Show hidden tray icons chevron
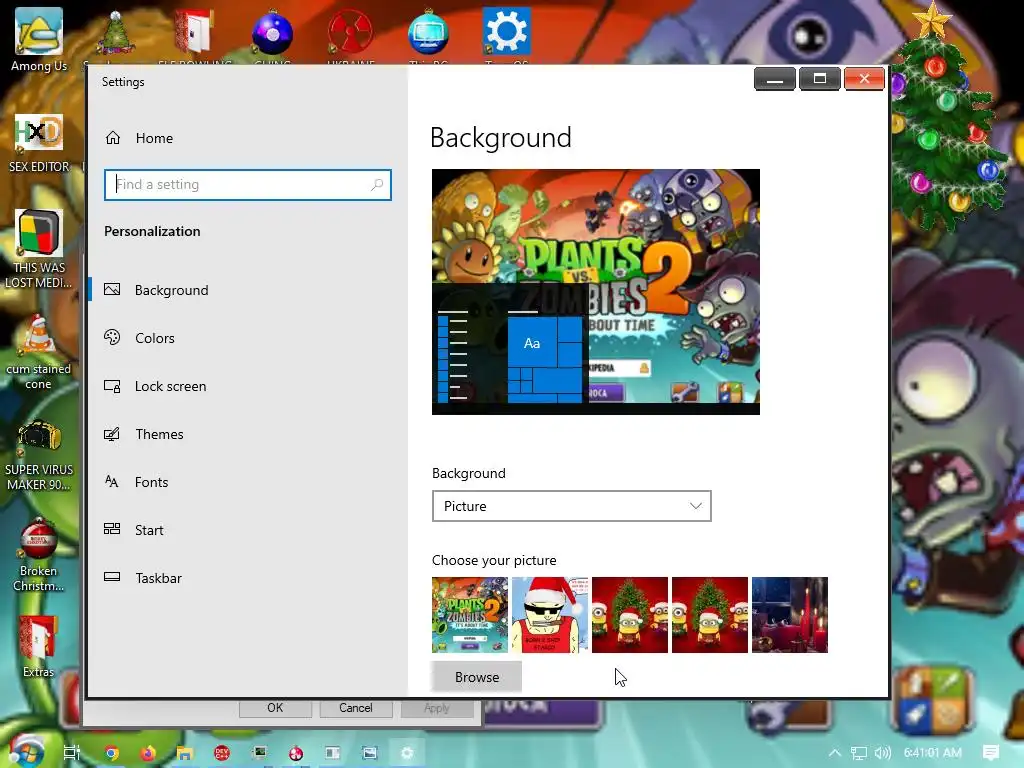Viewport: 1024px width, 768px height. click(x=835, y=753)
